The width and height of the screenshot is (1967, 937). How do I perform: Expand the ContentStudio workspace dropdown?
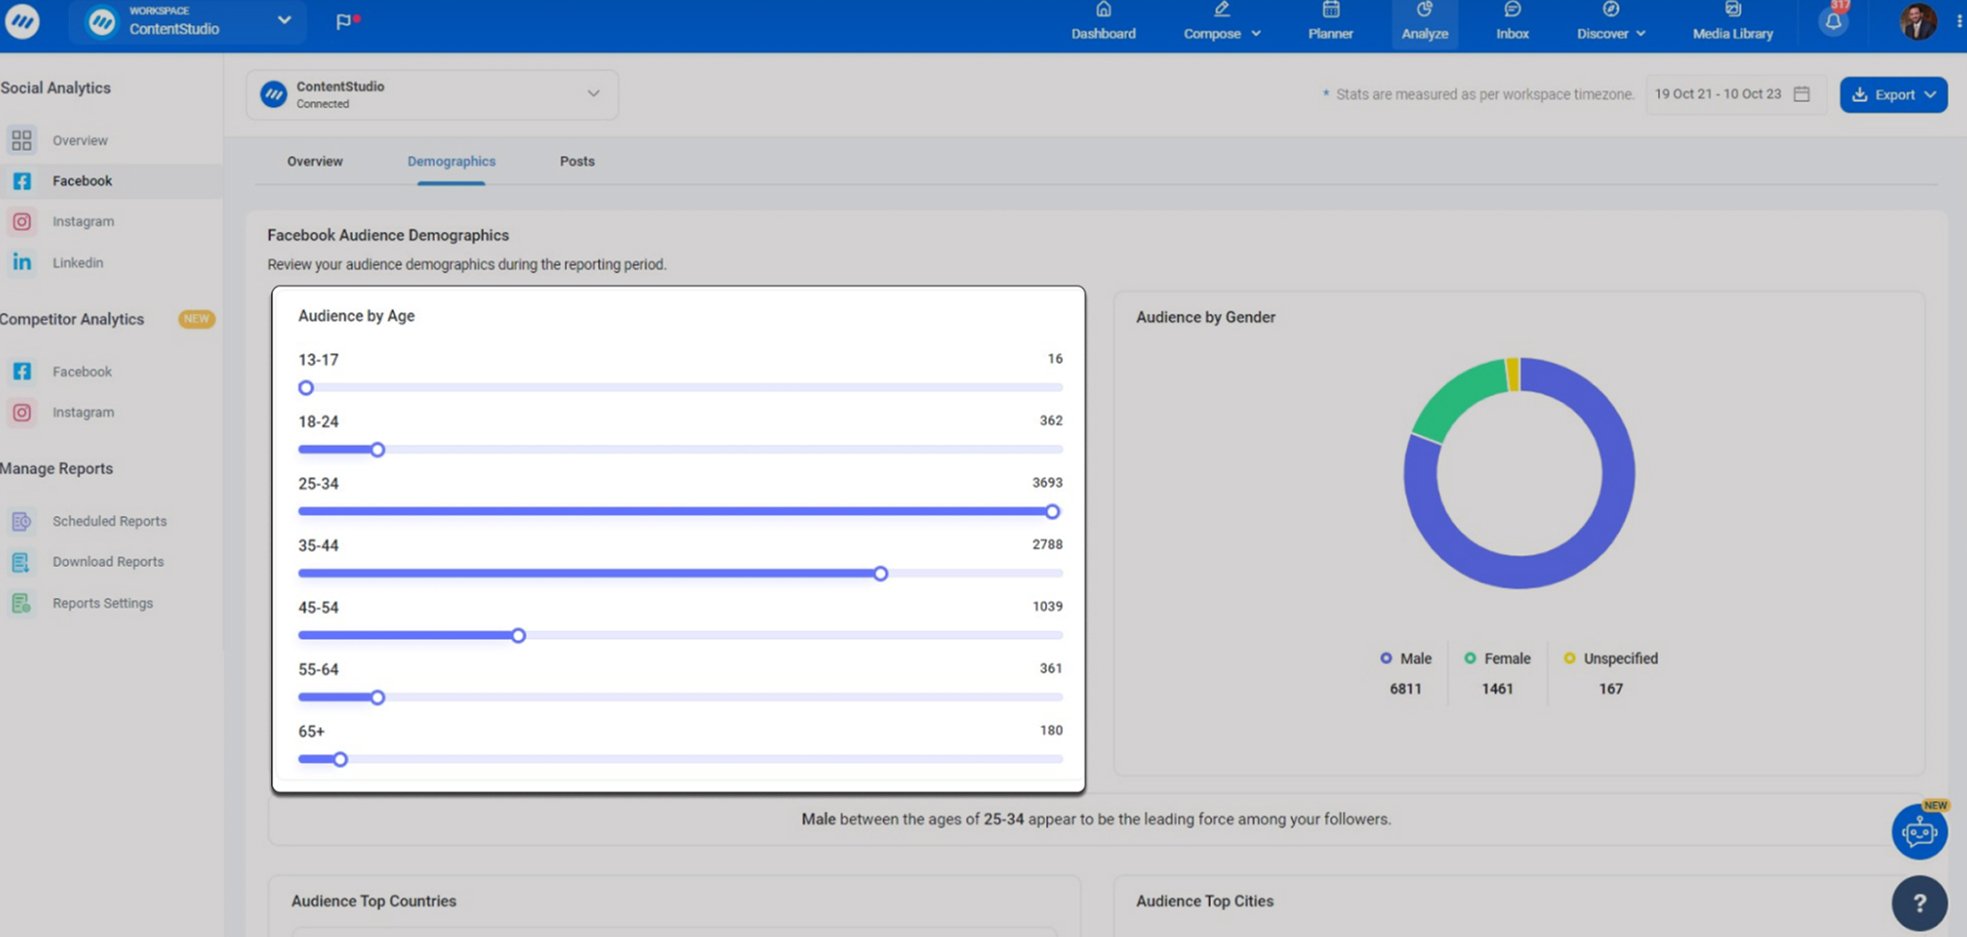pos(284,20)
